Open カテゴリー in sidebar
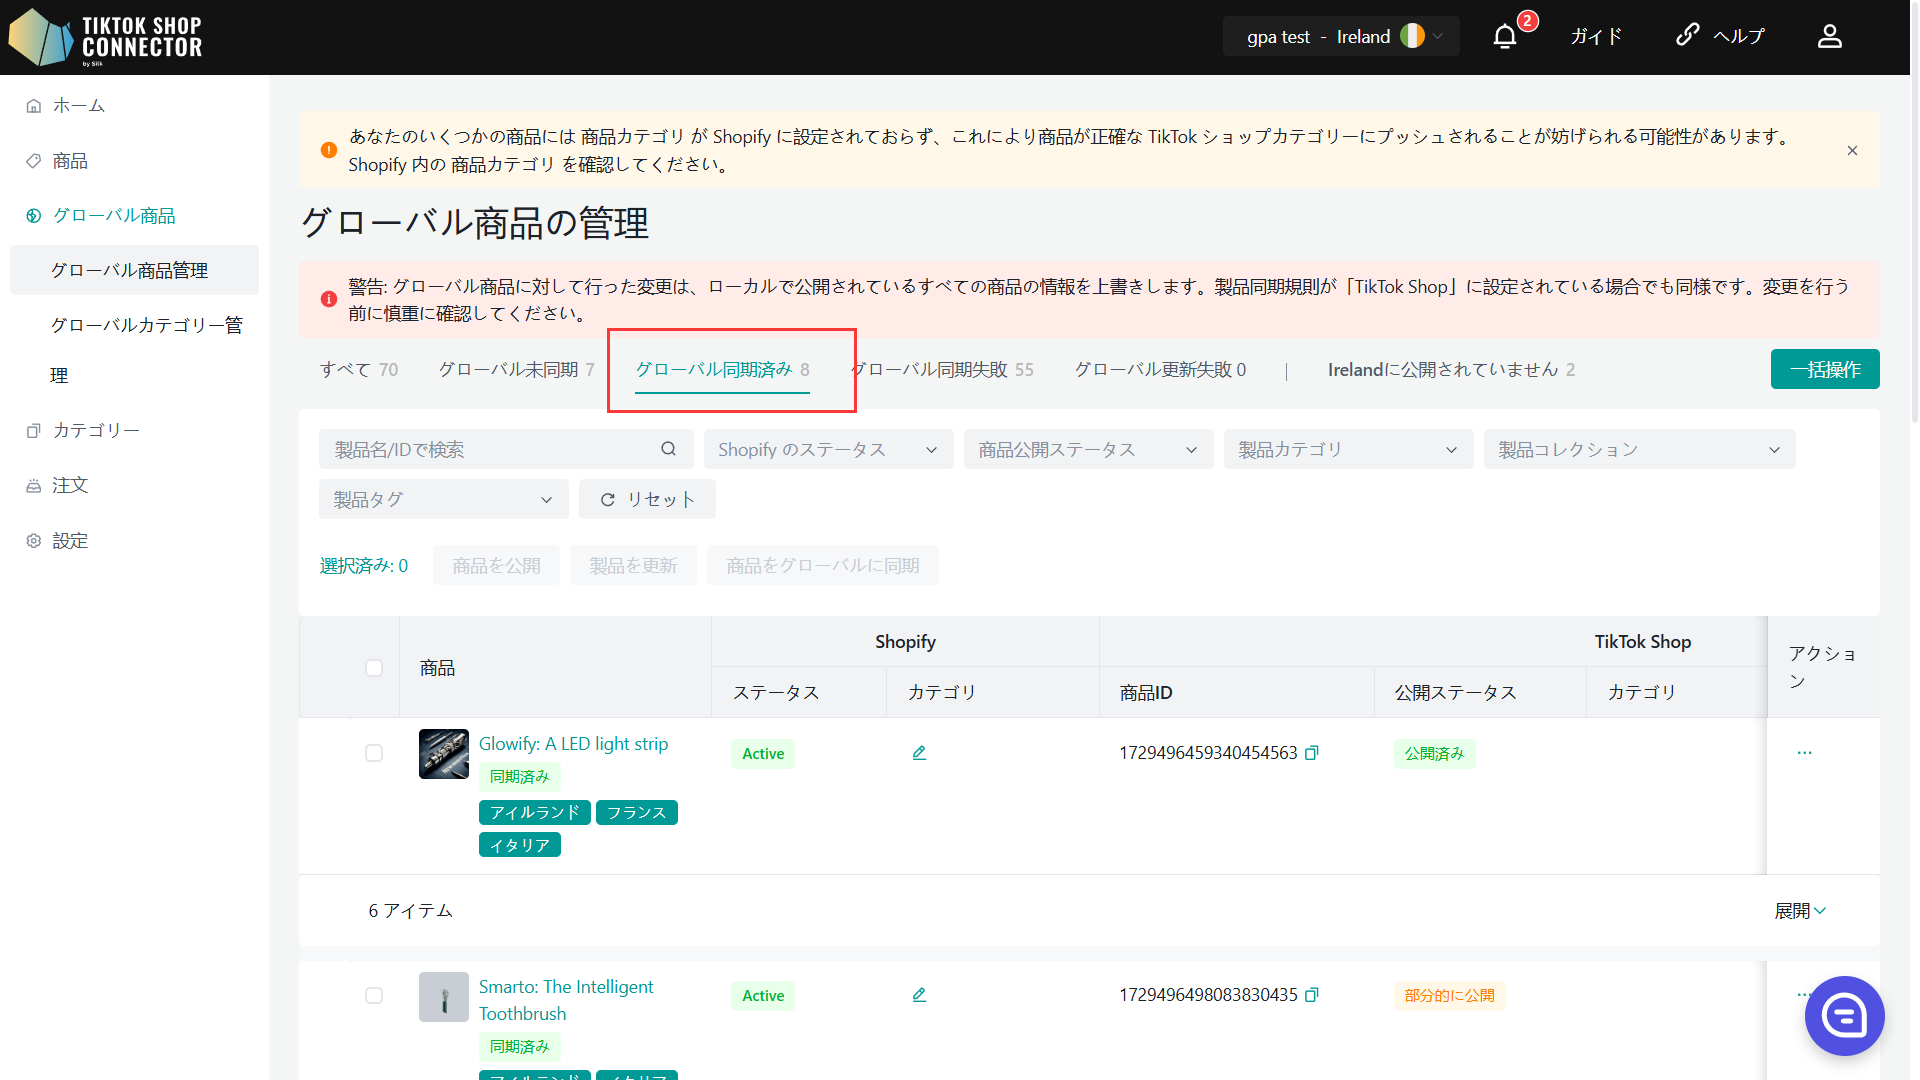This screenshot has width=1920, height=1080. [134, 430]
